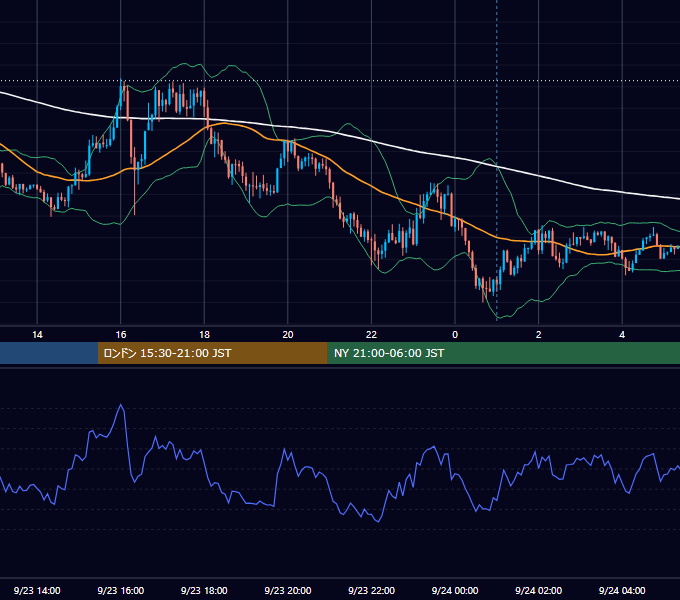Click the 9/23 16:00 time label
This screenshot has width=680, height=600.
[121, 590]
